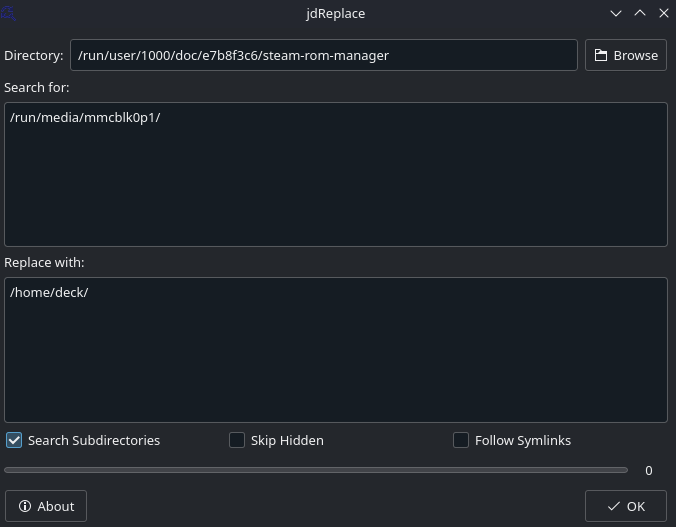Image resolution: width=676 pixels, height=527 pixels.
Task: Close the jdReplace window
Action: point(664,13)
